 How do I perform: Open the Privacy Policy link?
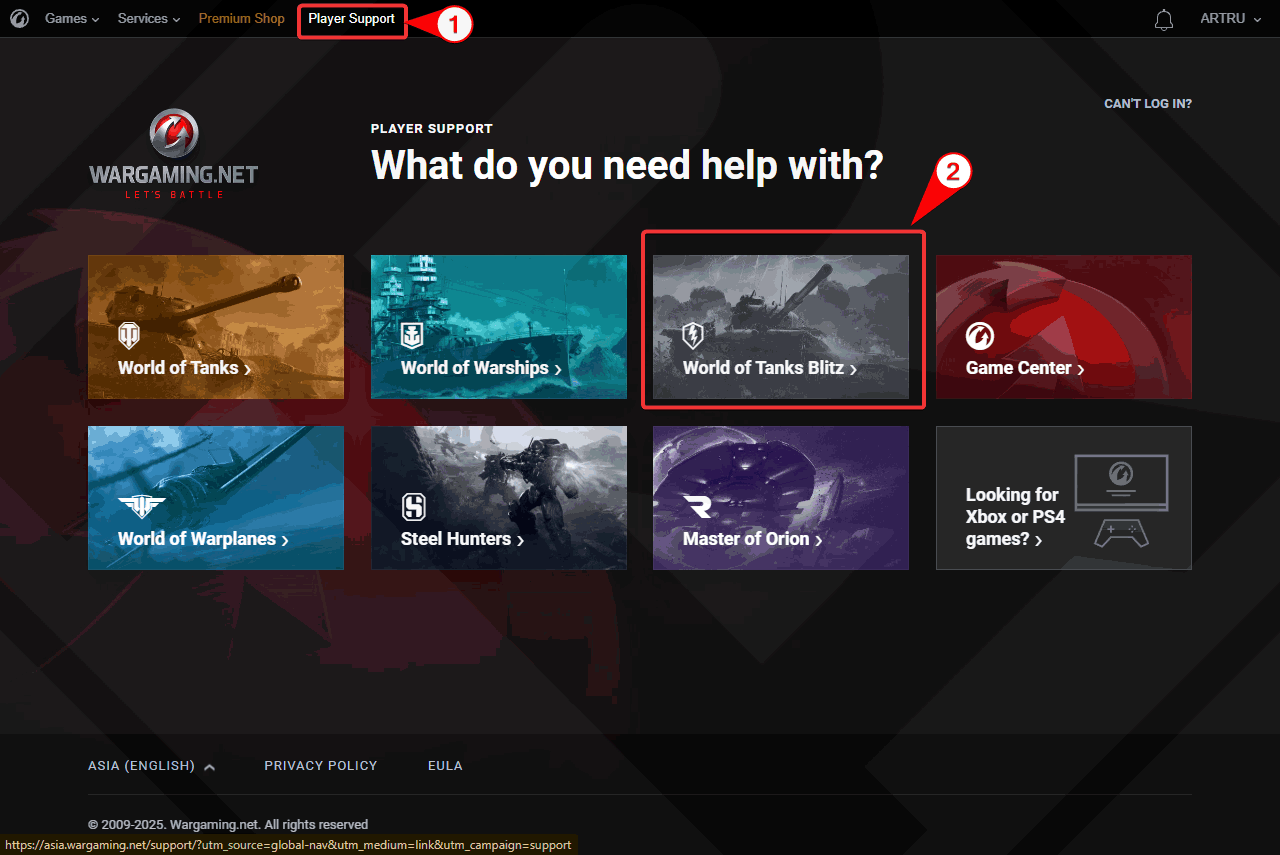[321, 766]
